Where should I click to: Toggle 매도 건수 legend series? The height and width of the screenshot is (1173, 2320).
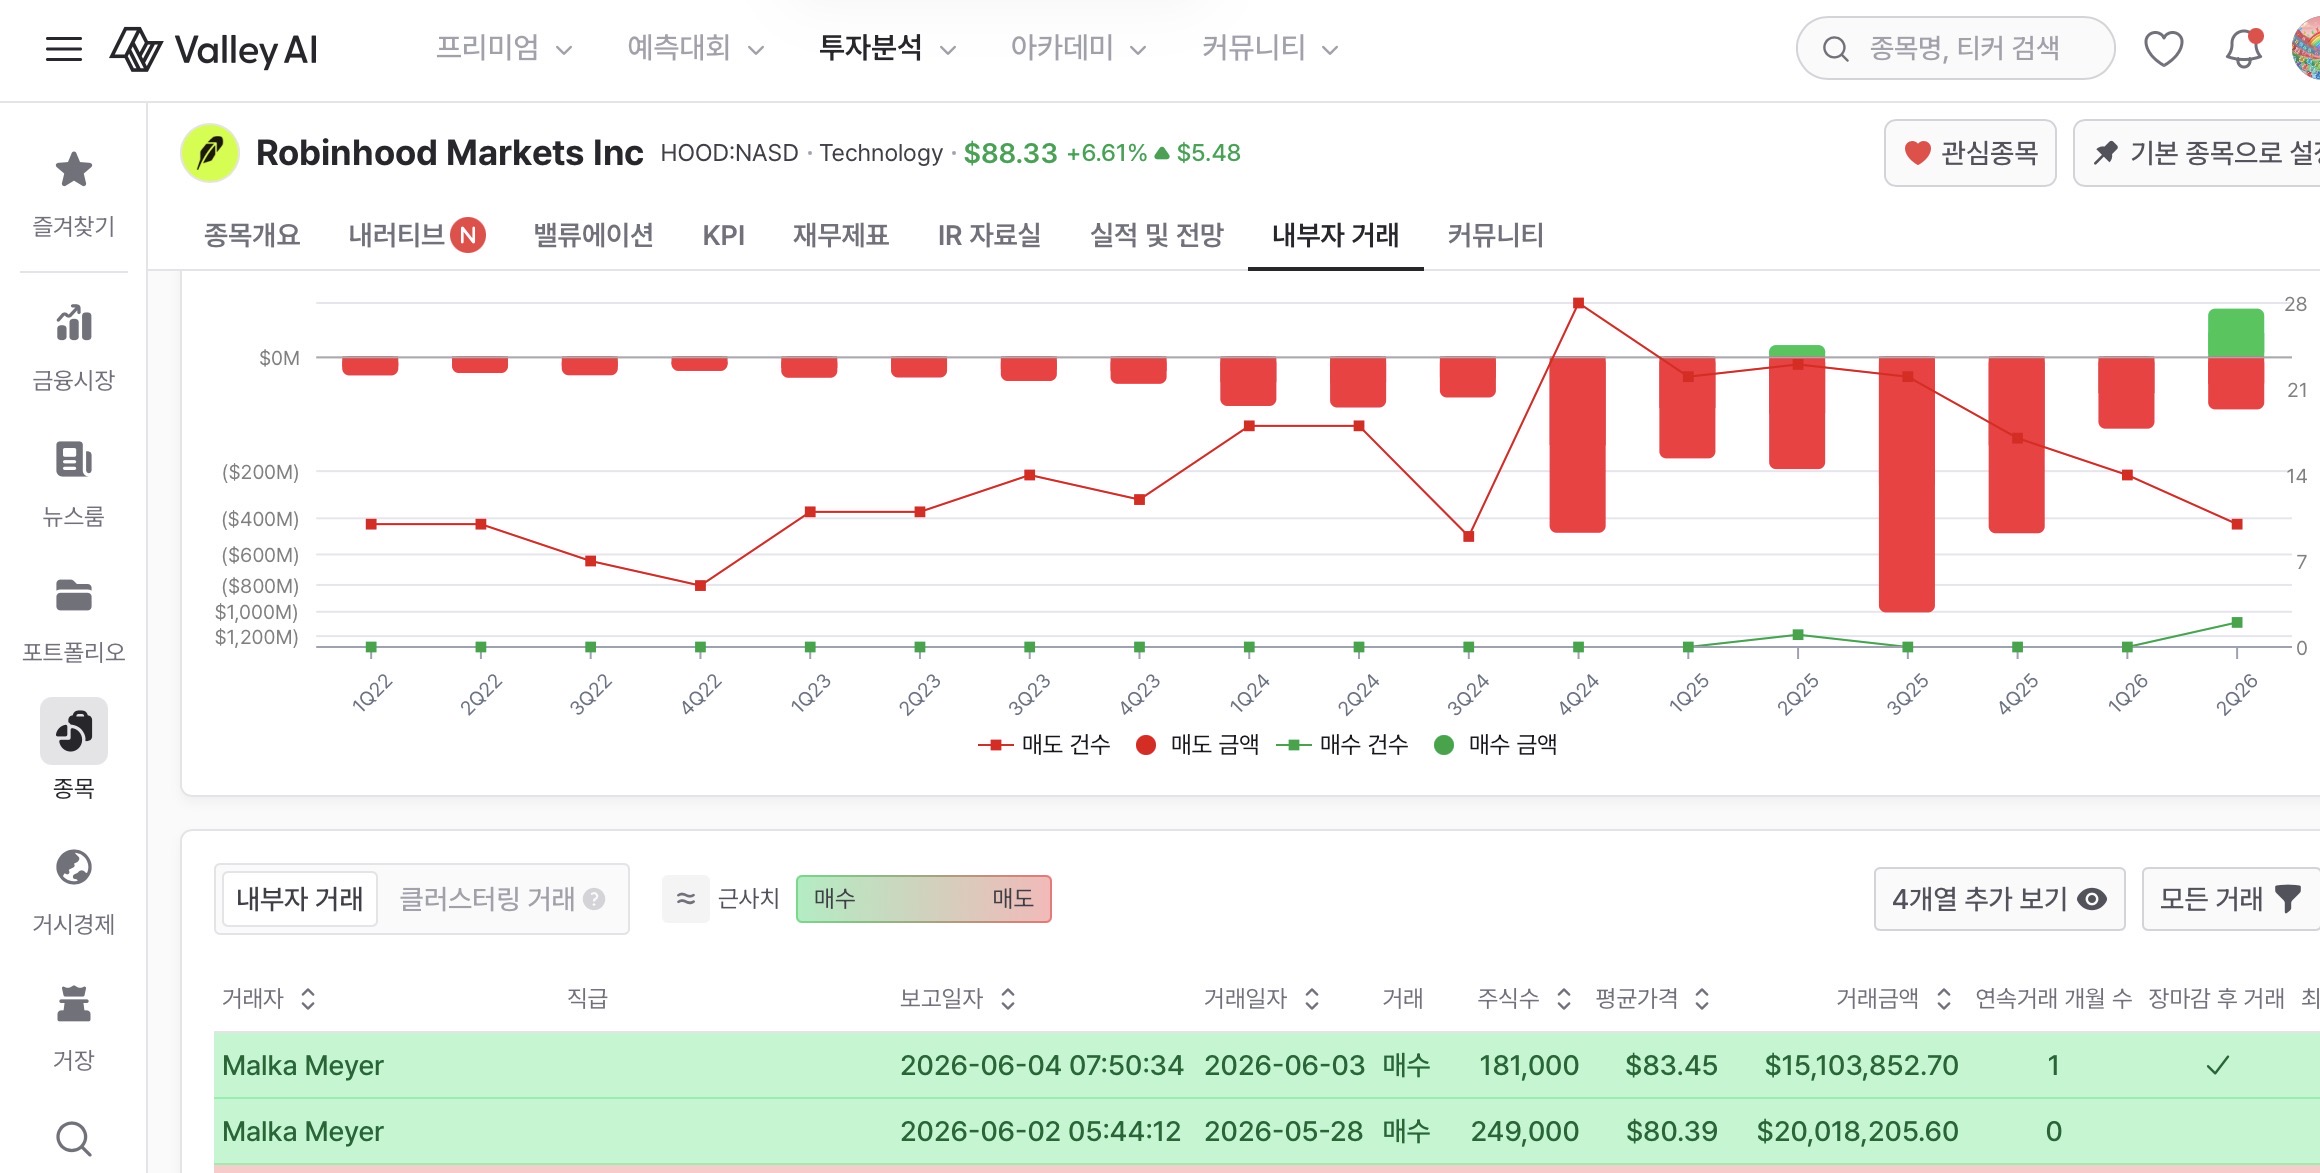click(x=1044, y=745)
